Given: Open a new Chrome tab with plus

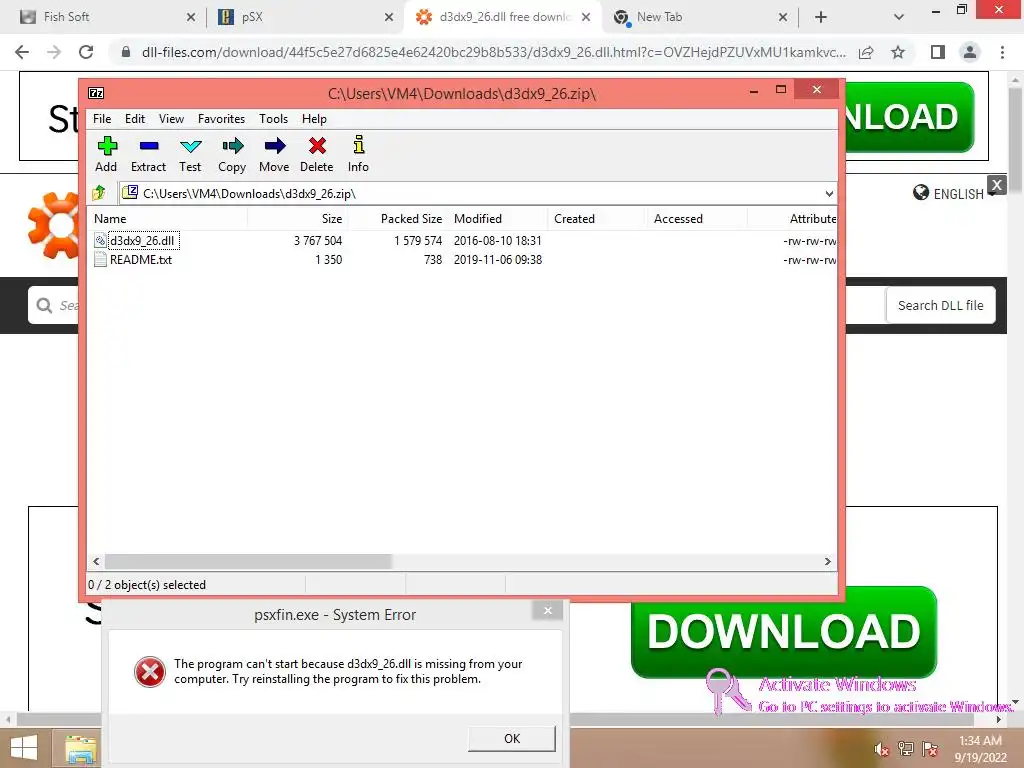Looking at the screenshot, I should point(821,17).
